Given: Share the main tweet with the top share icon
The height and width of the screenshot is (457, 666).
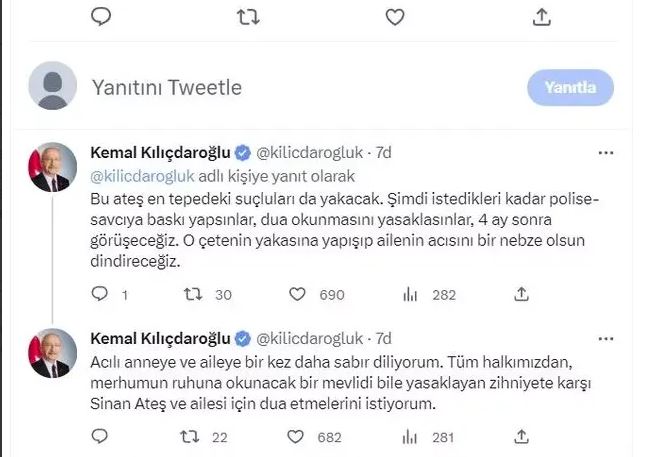Looking at the screenshot, I should pyautogui.click(x=542, y=17).
